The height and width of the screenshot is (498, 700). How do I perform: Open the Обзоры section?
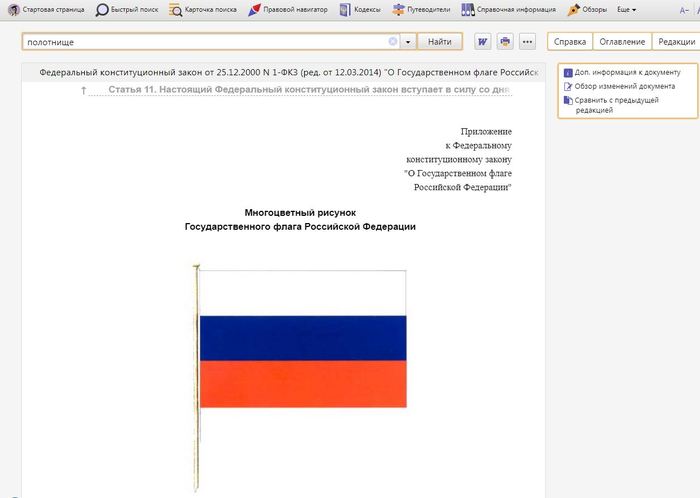coord(573,10)
